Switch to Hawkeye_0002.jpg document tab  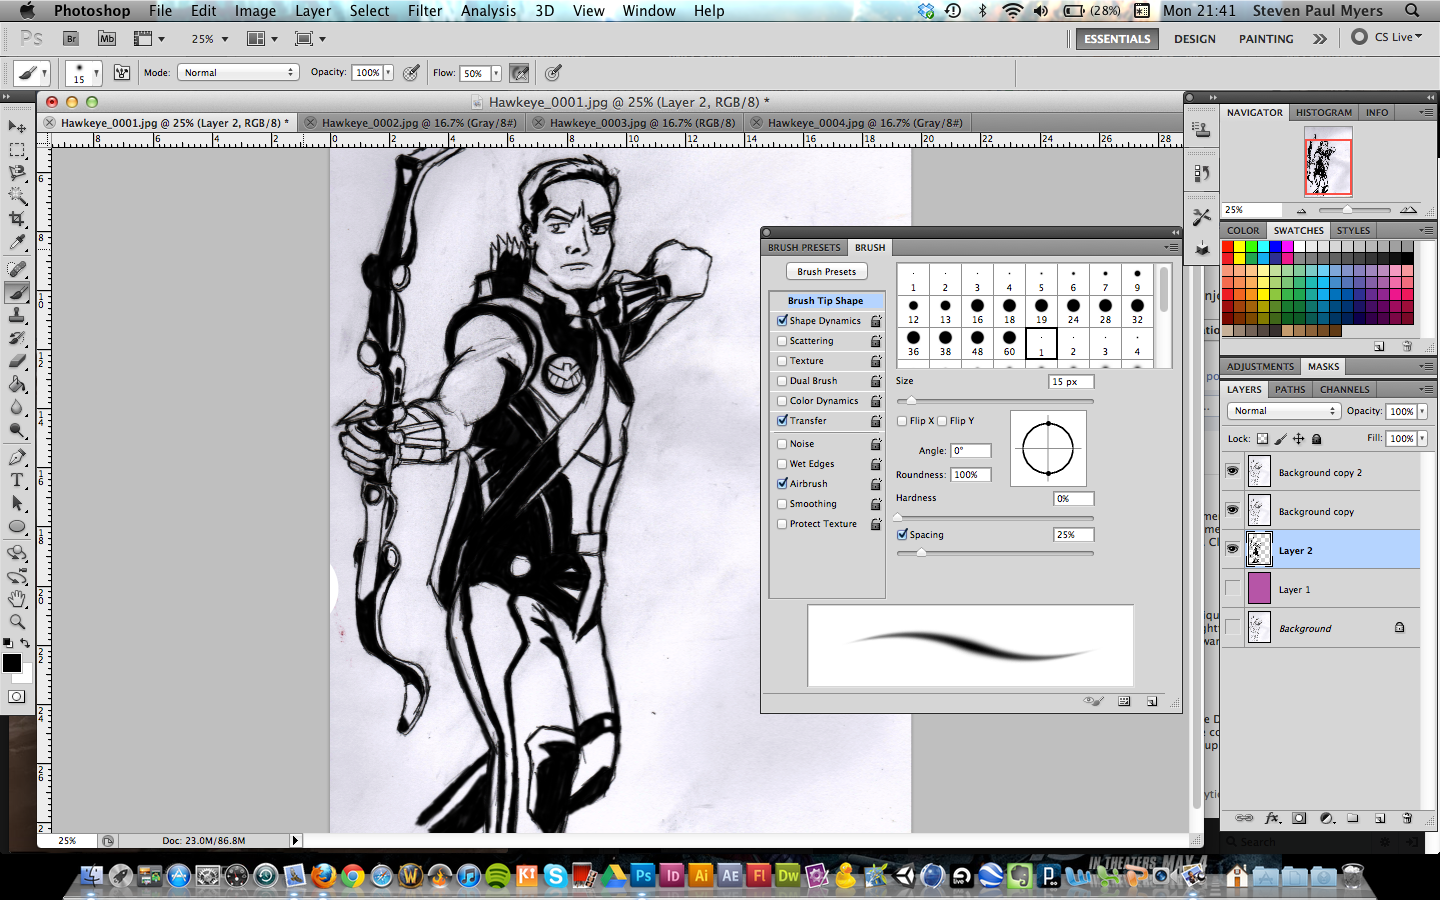click(x=419, y=123)
